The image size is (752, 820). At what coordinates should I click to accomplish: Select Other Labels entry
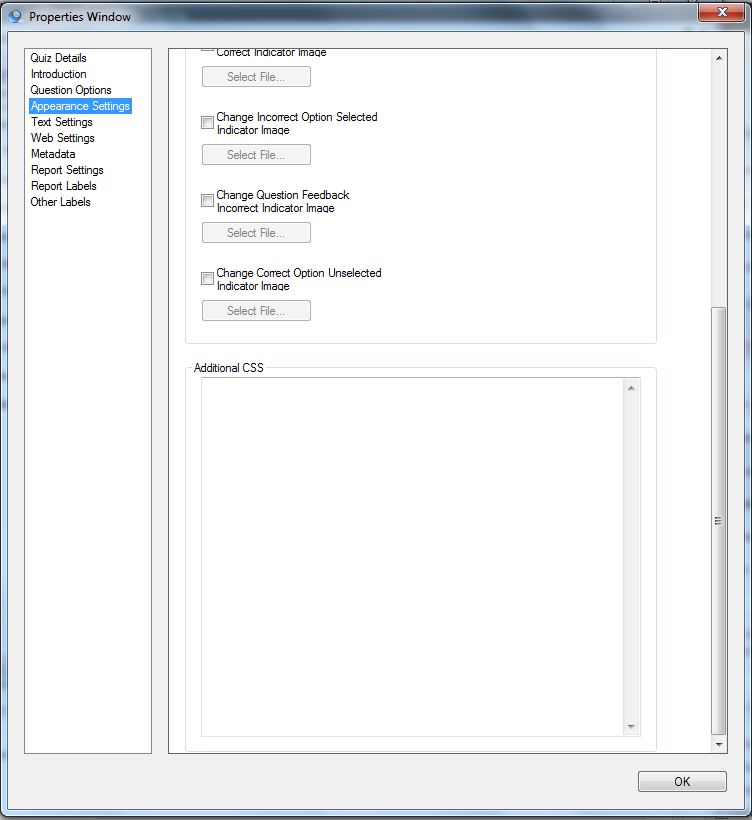coord(60,202)
